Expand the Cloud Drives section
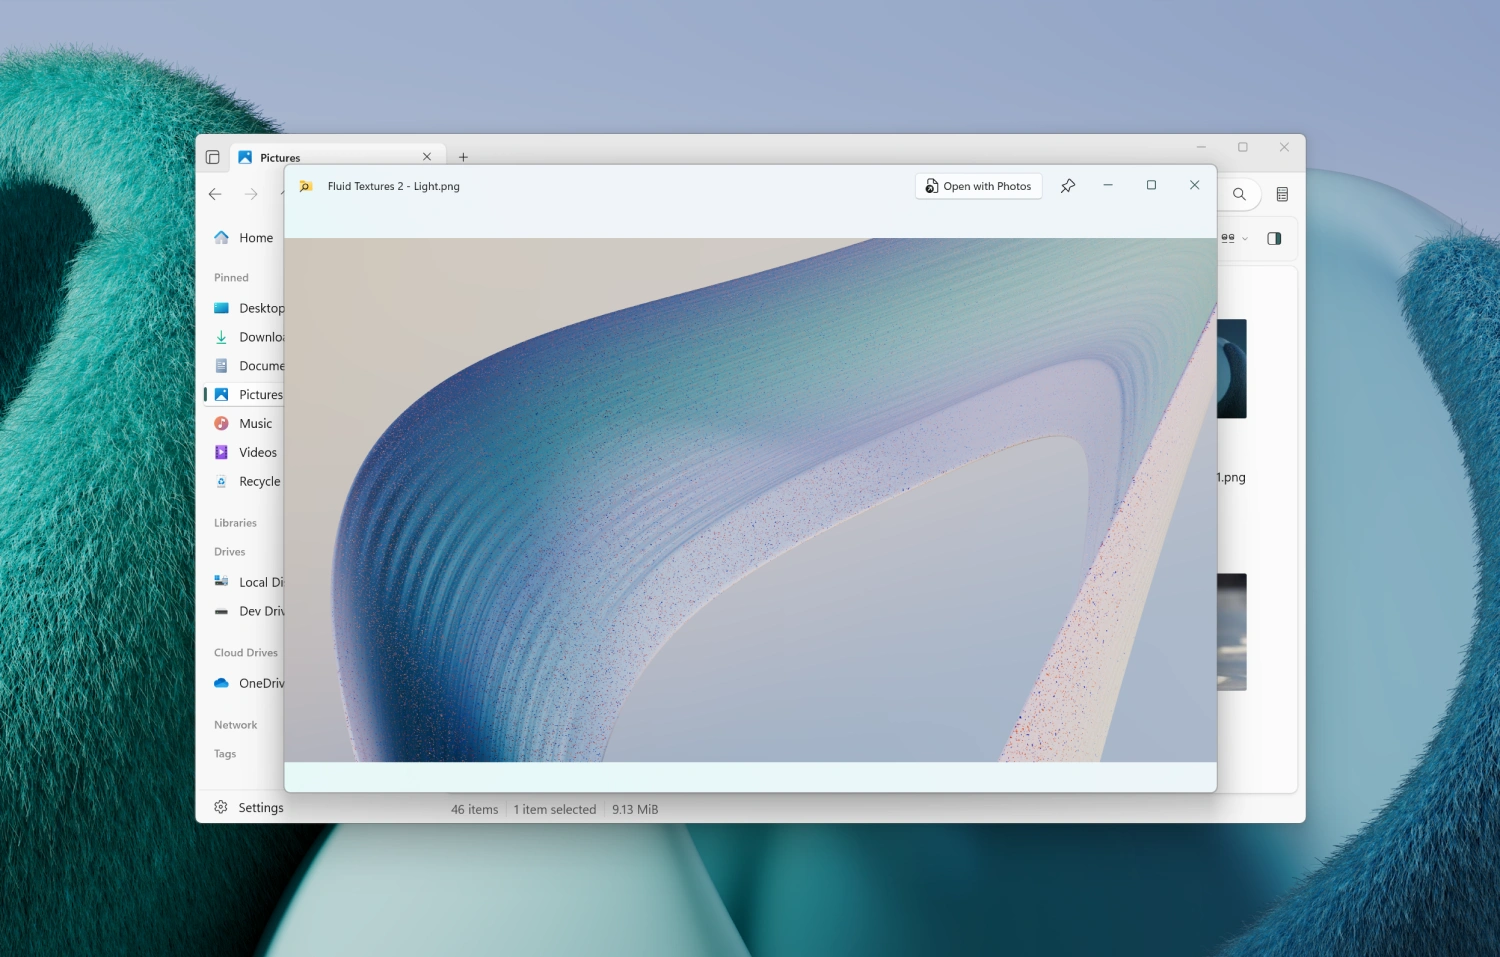Viewport: 1500px width, 957px height. coord(246,653)
